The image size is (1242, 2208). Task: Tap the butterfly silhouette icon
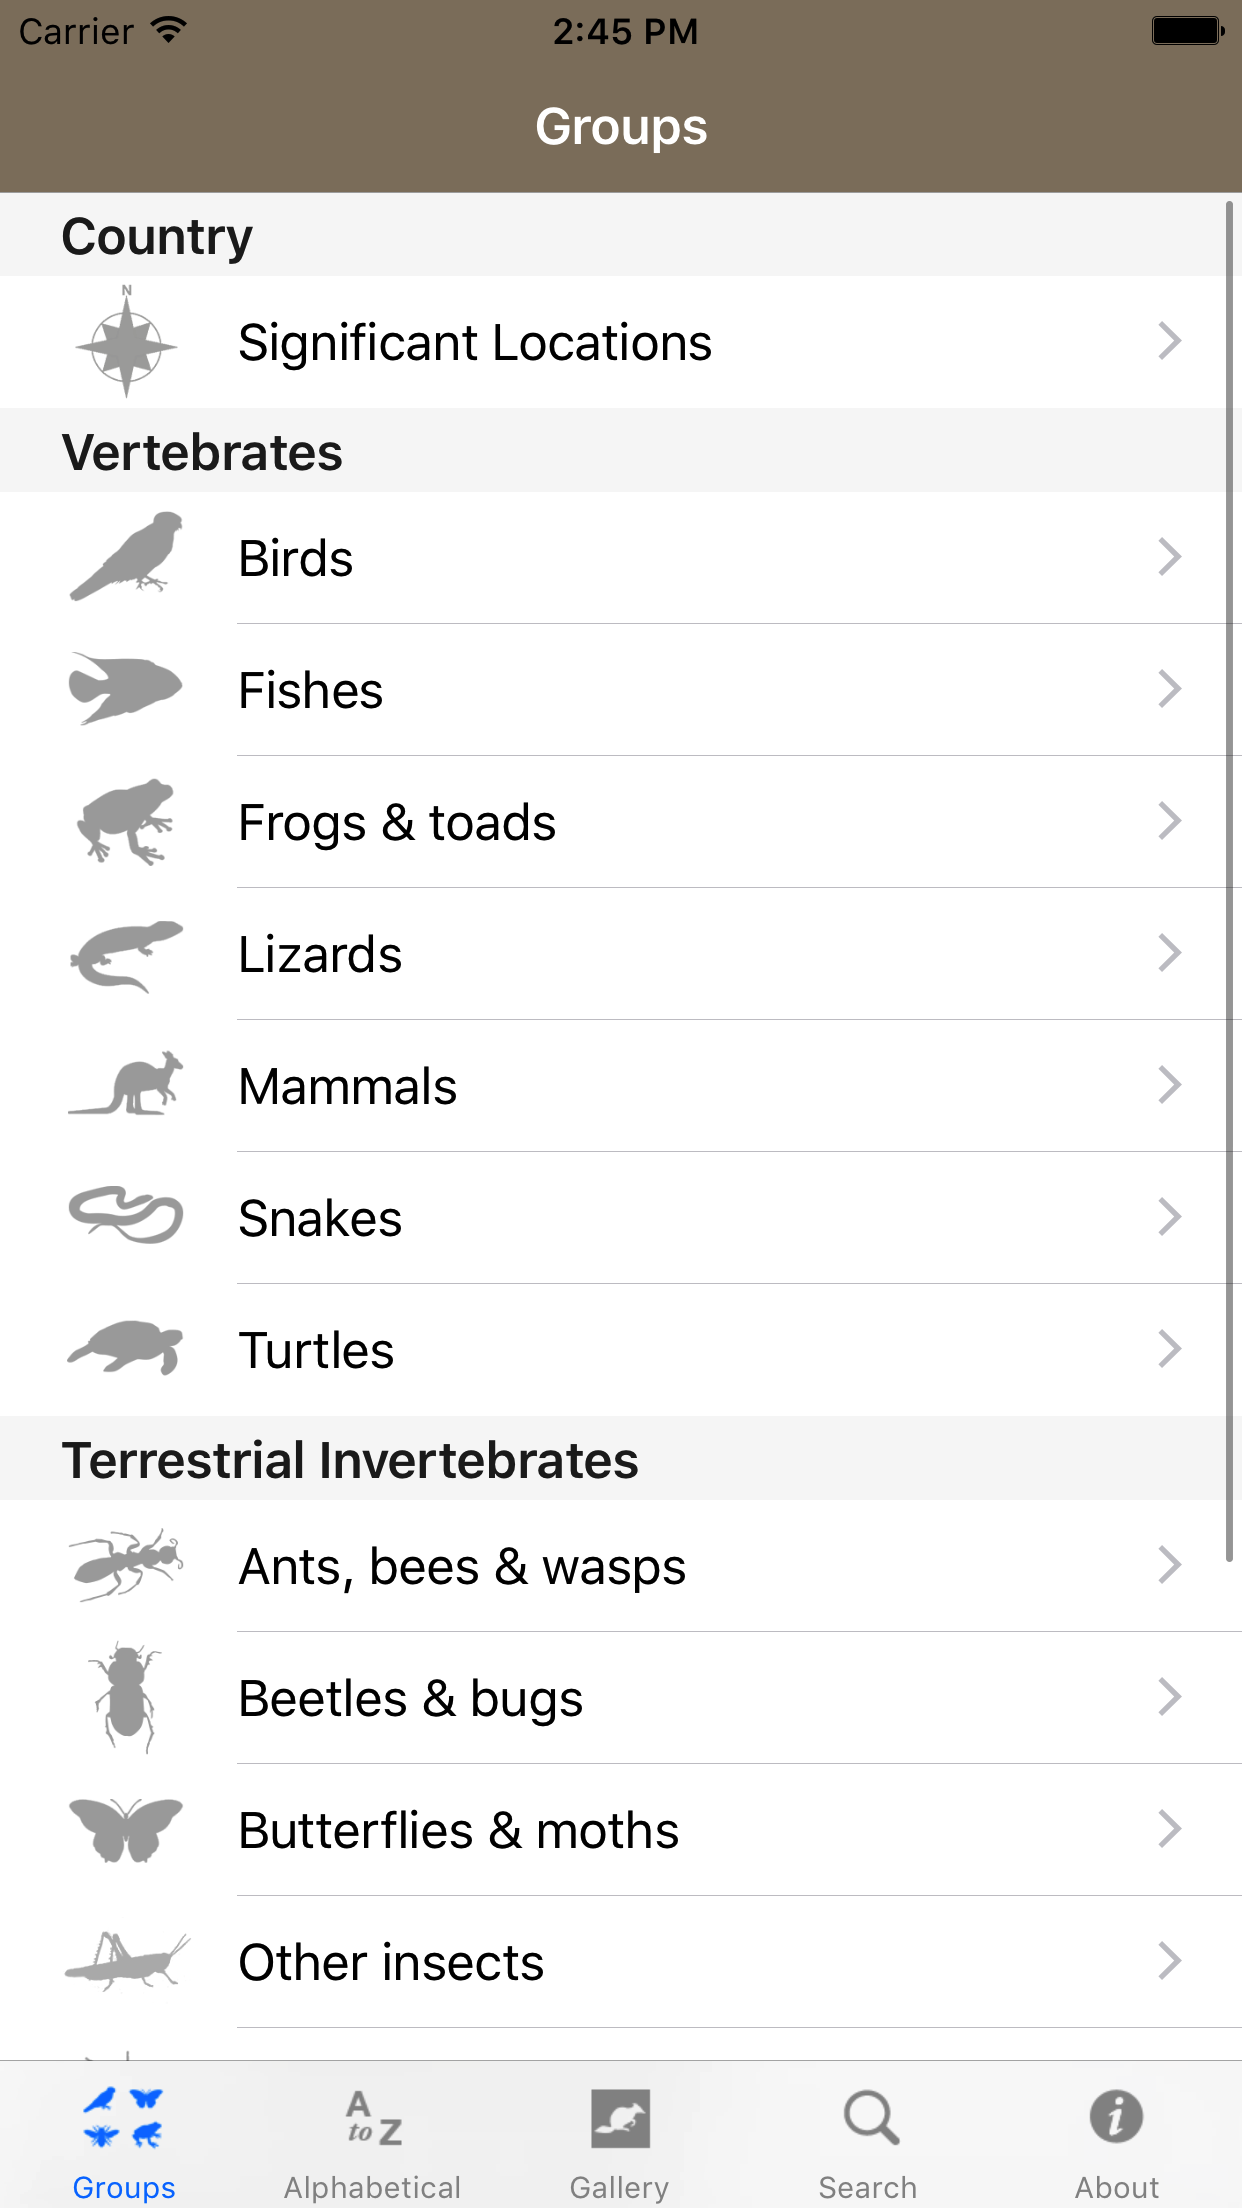[x=126, y=1829]
